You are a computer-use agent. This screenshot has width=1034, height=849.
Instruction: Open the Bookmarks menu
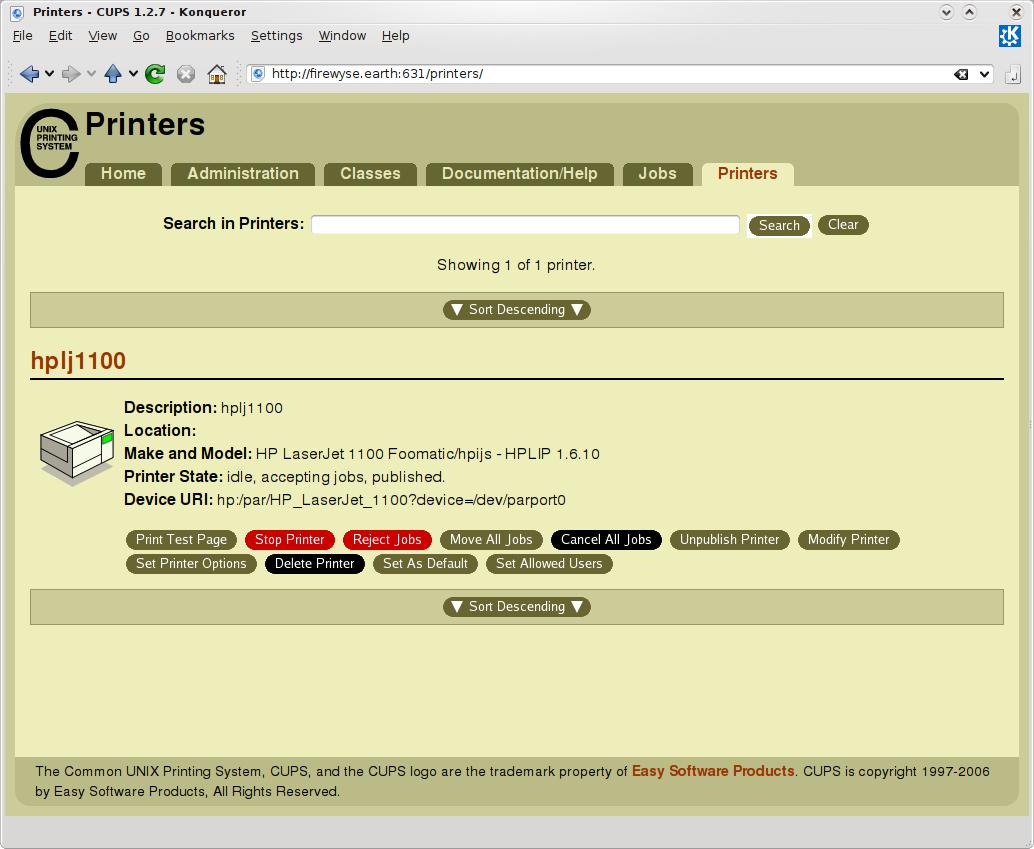tap(200, 36)
